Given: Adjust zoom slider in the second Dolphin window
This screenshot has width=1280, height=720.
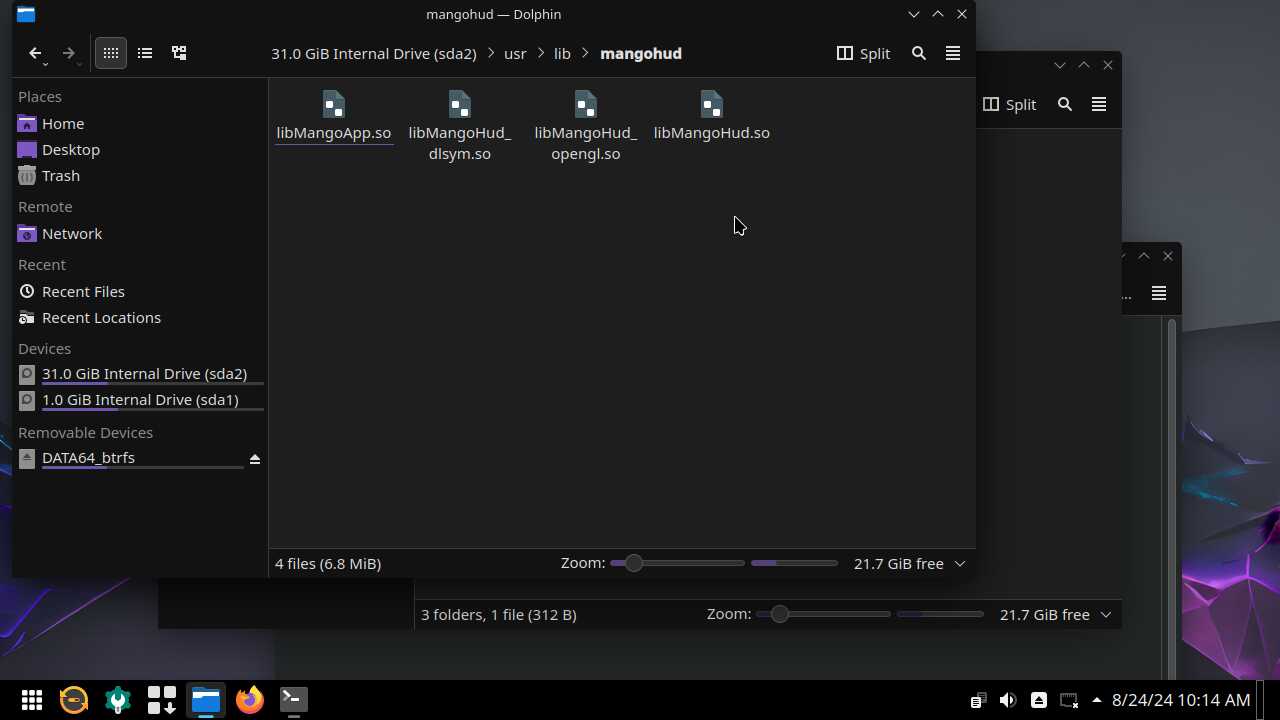Looking at the screenshot, I should [823, 614].
